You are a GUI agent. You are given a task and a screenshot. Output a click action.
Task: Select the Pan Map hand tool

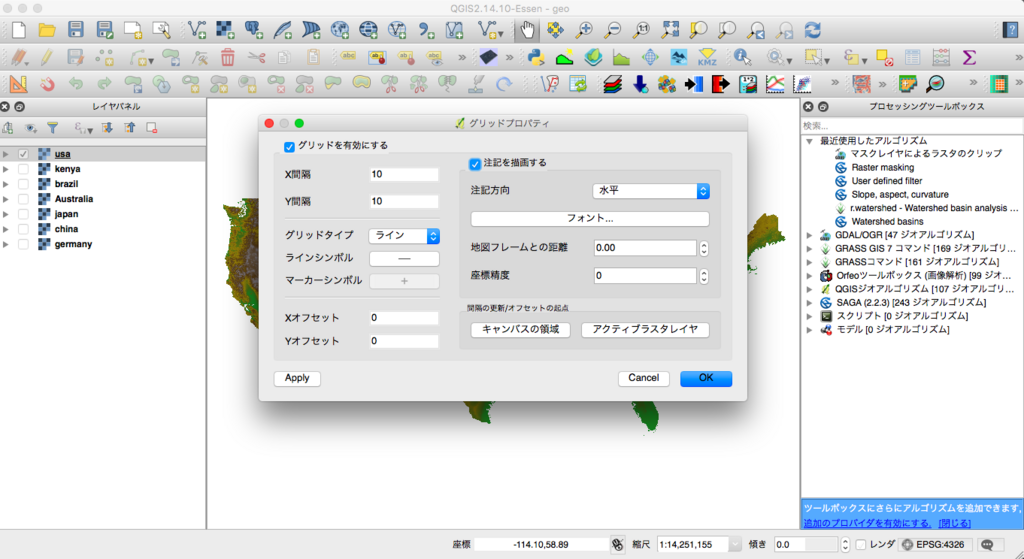point(526,29)
